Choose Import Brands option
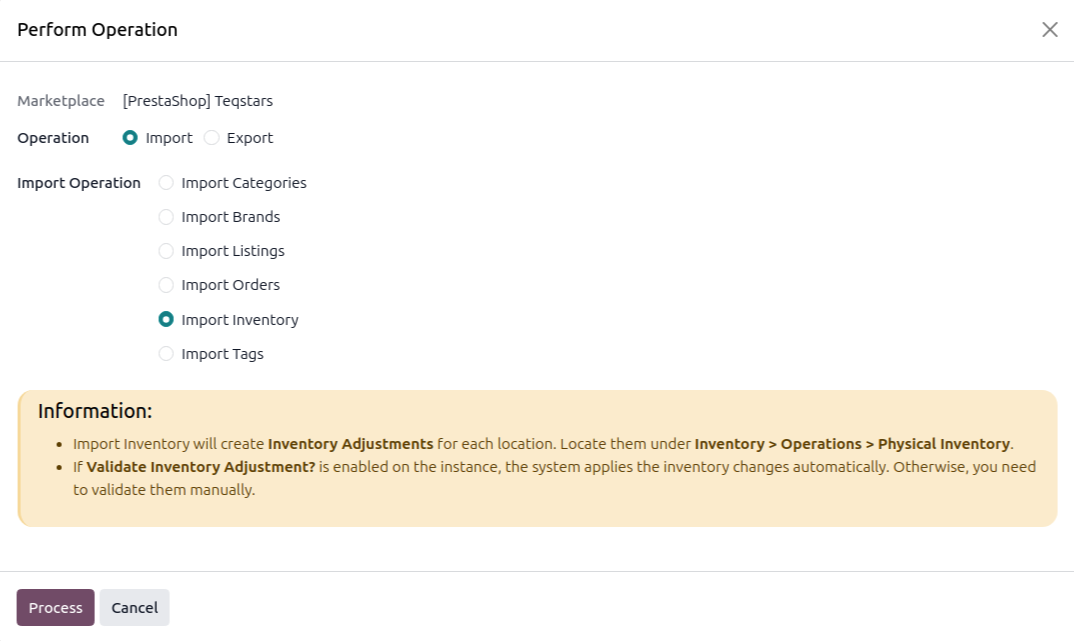 [x=166, y=217]
